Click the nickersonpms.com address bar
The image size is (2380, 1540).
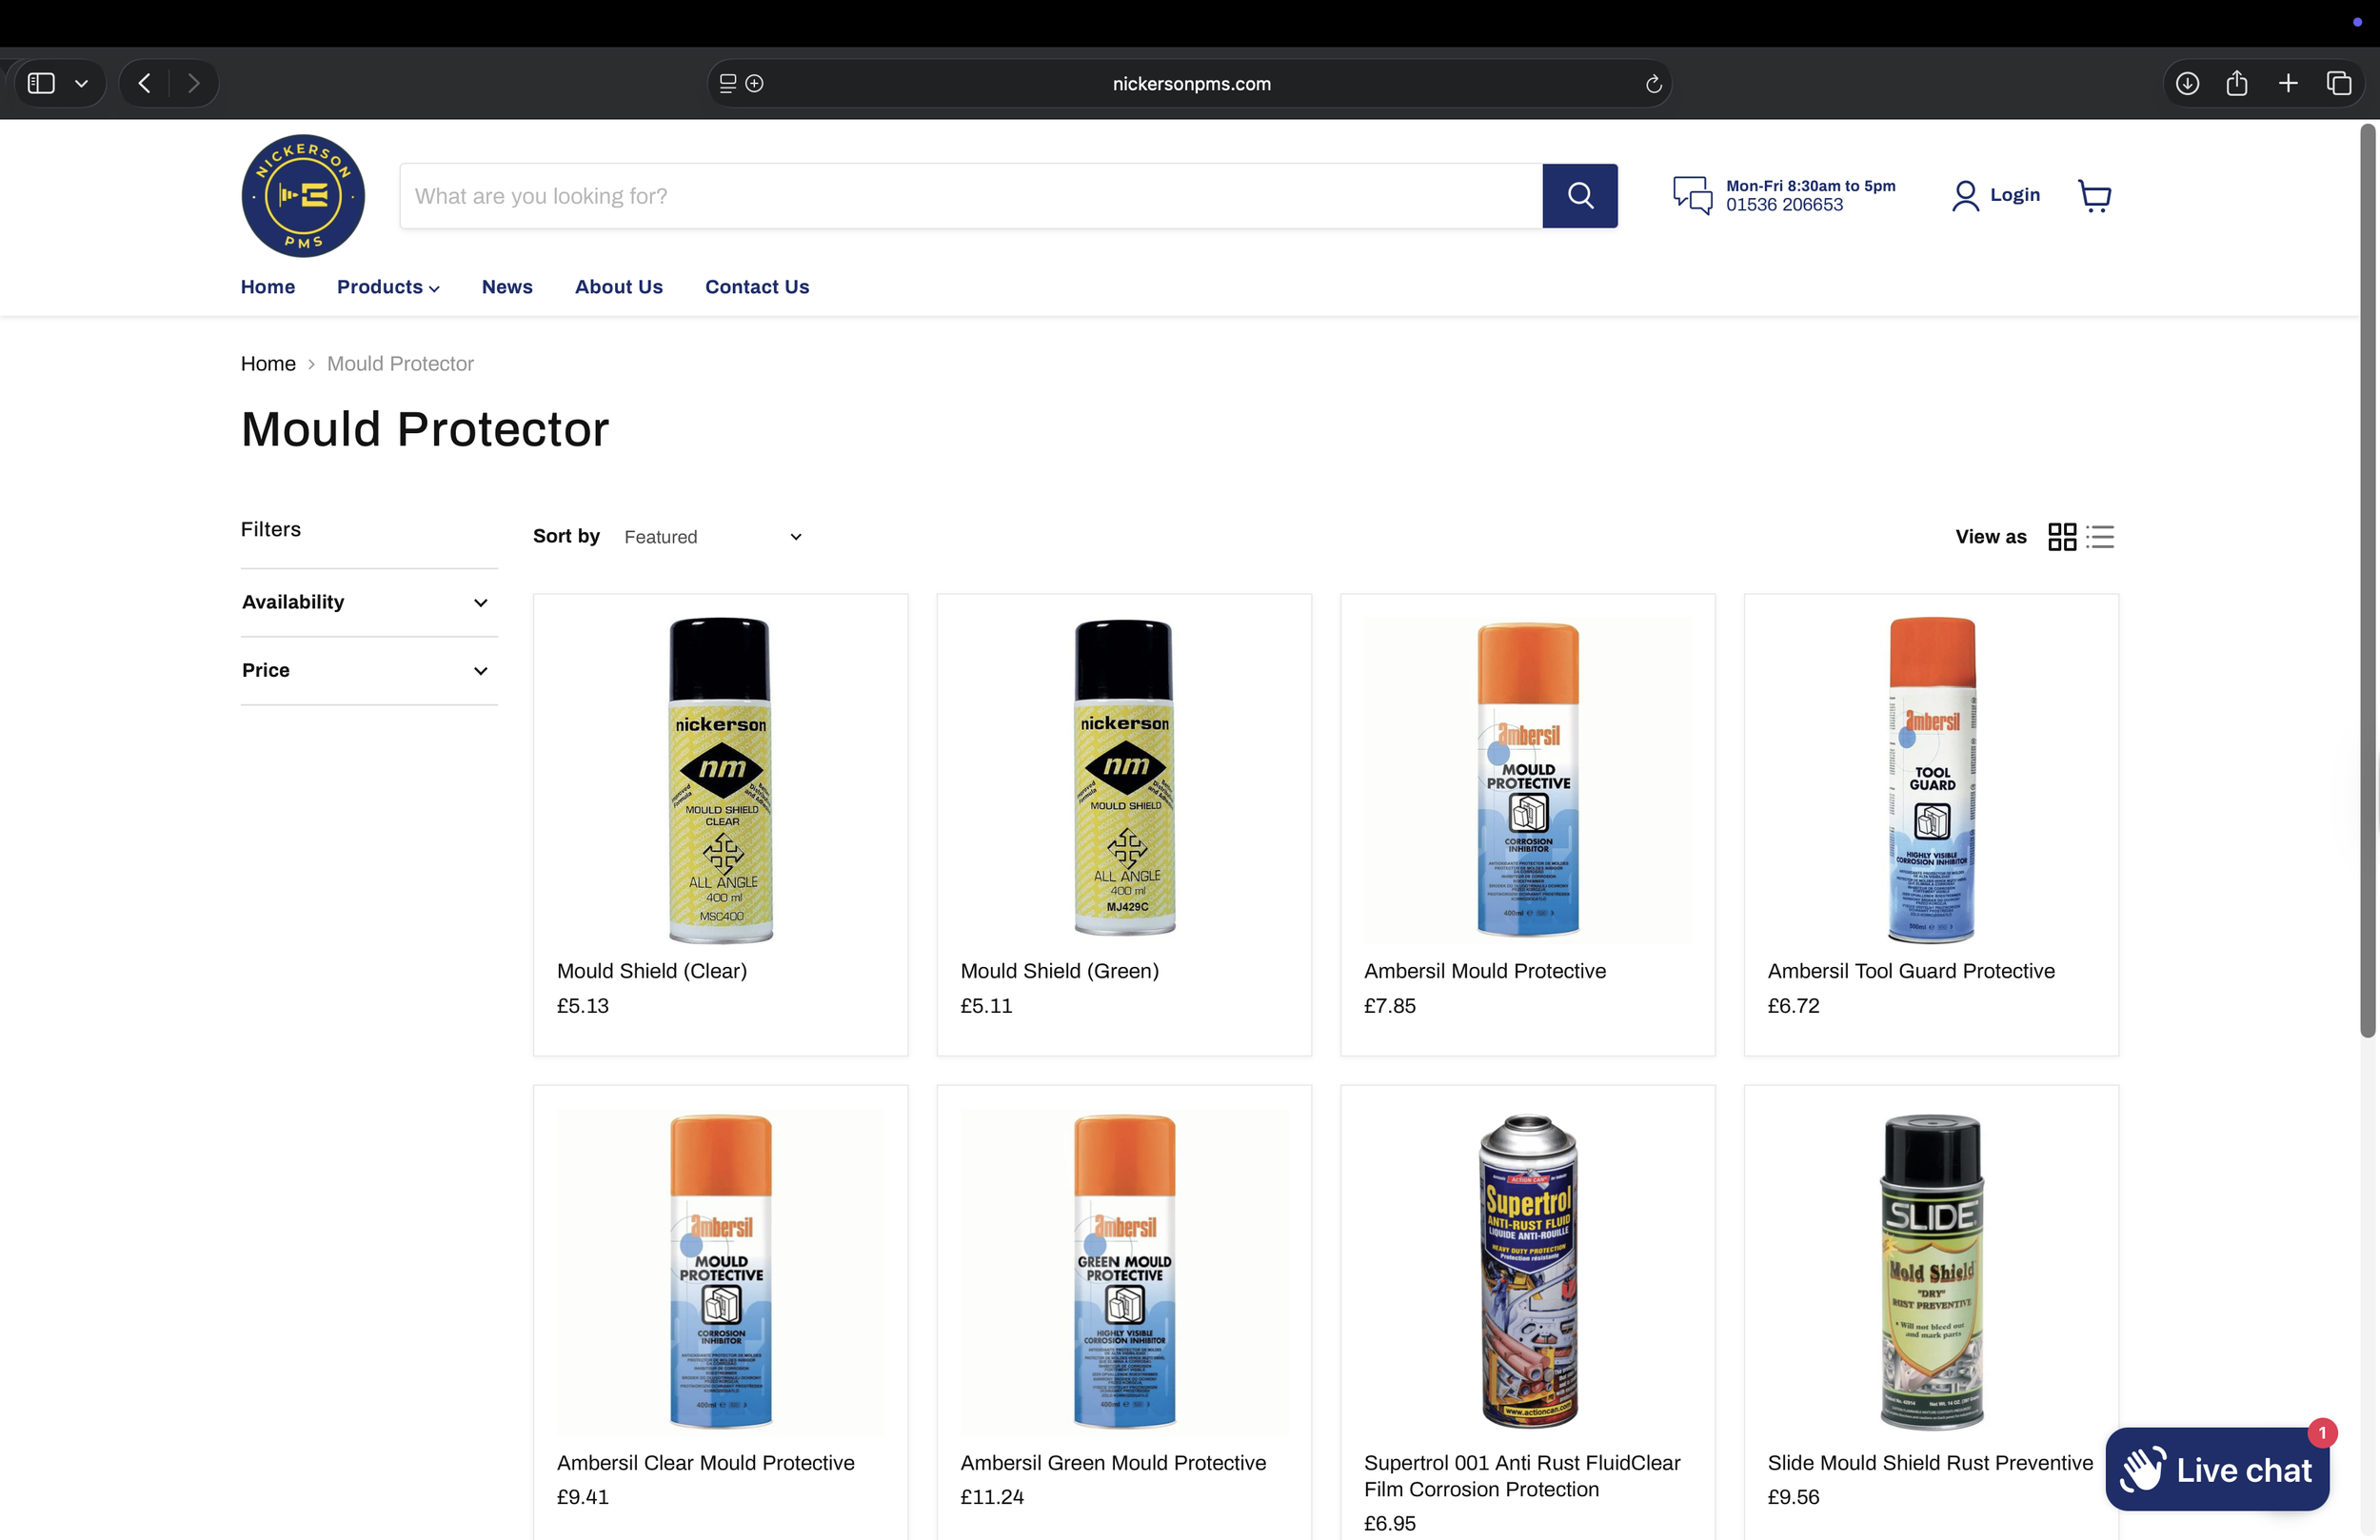pos(1190,84)
